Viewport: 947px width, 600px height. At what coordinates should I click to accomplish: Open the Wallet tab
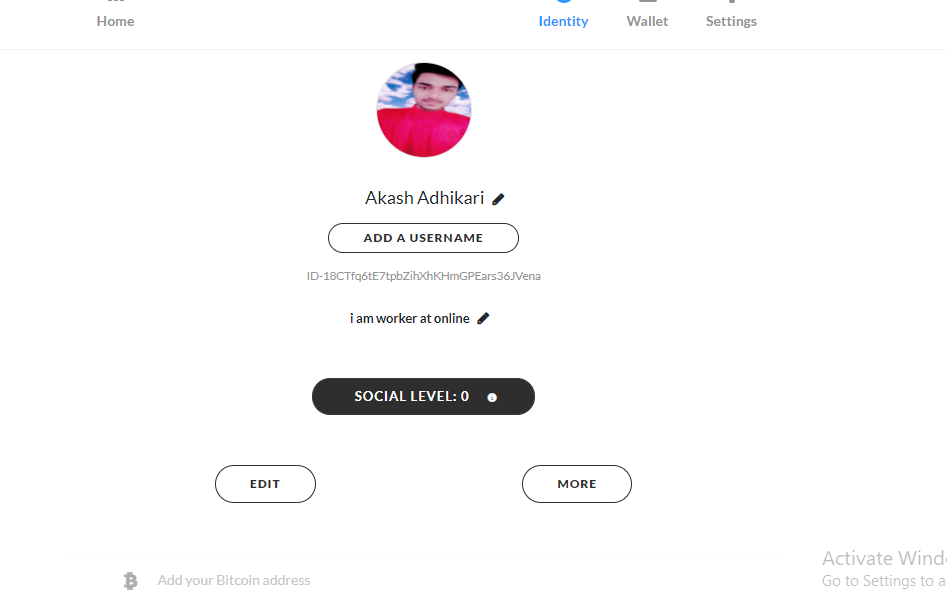(x=647, y=21)
